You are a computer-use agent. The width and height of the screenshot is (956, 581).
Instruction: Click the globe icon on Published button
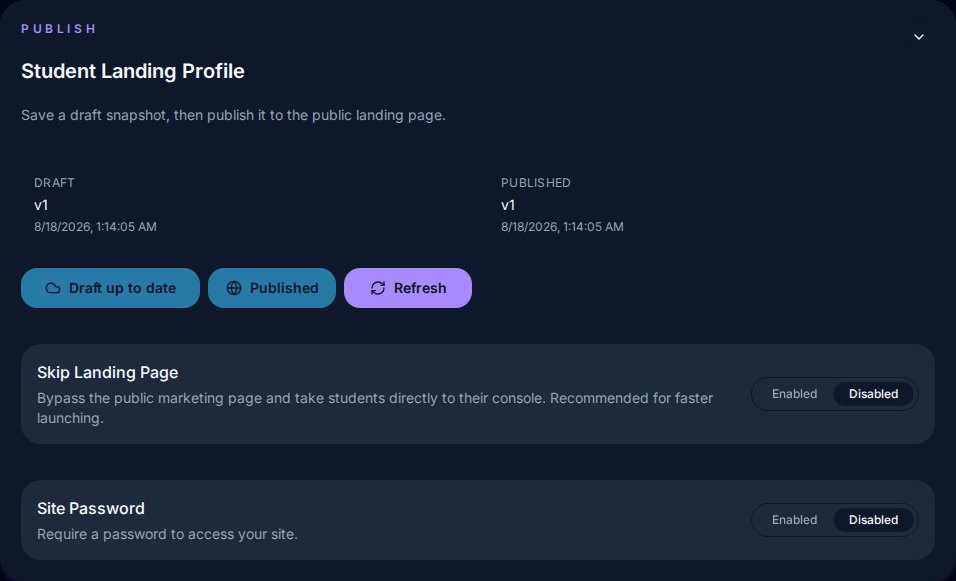point(234,288)
